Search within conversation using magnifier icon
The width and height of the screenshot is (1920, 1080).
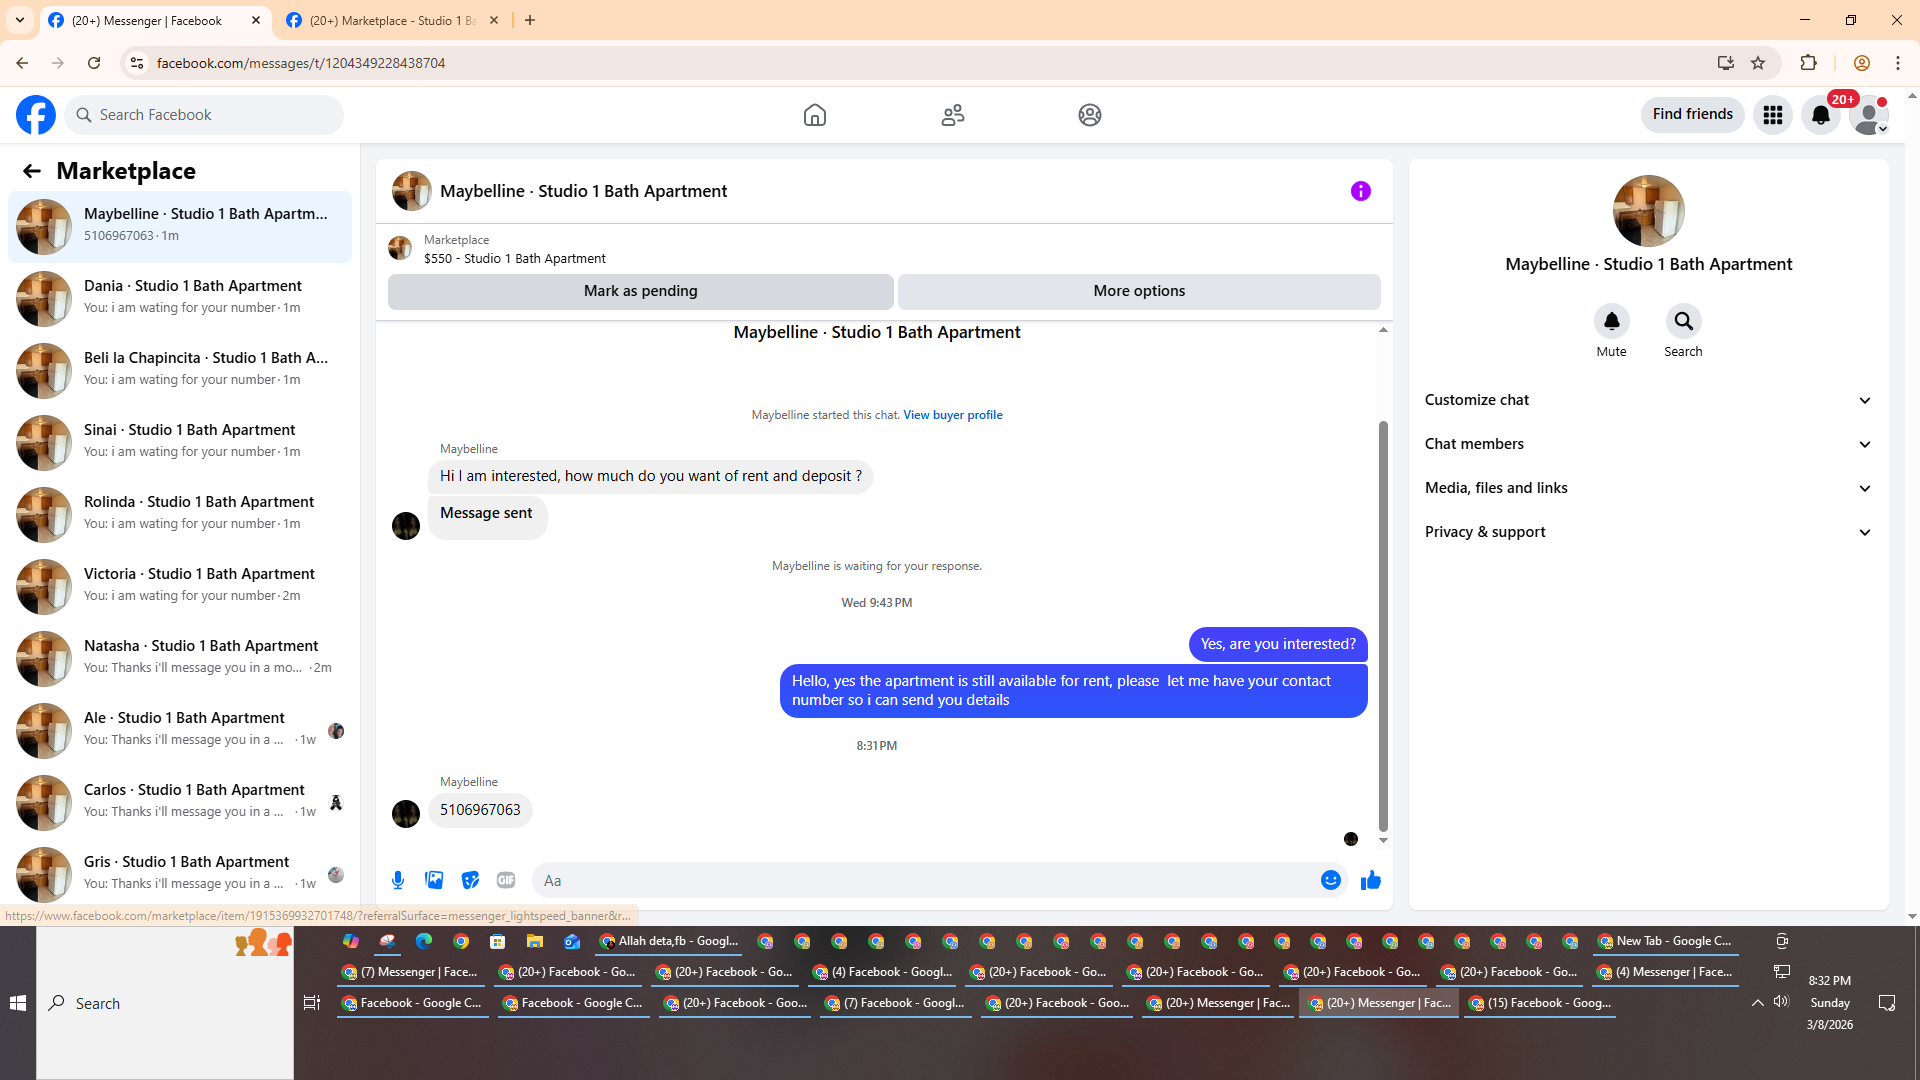[1683, 321]
